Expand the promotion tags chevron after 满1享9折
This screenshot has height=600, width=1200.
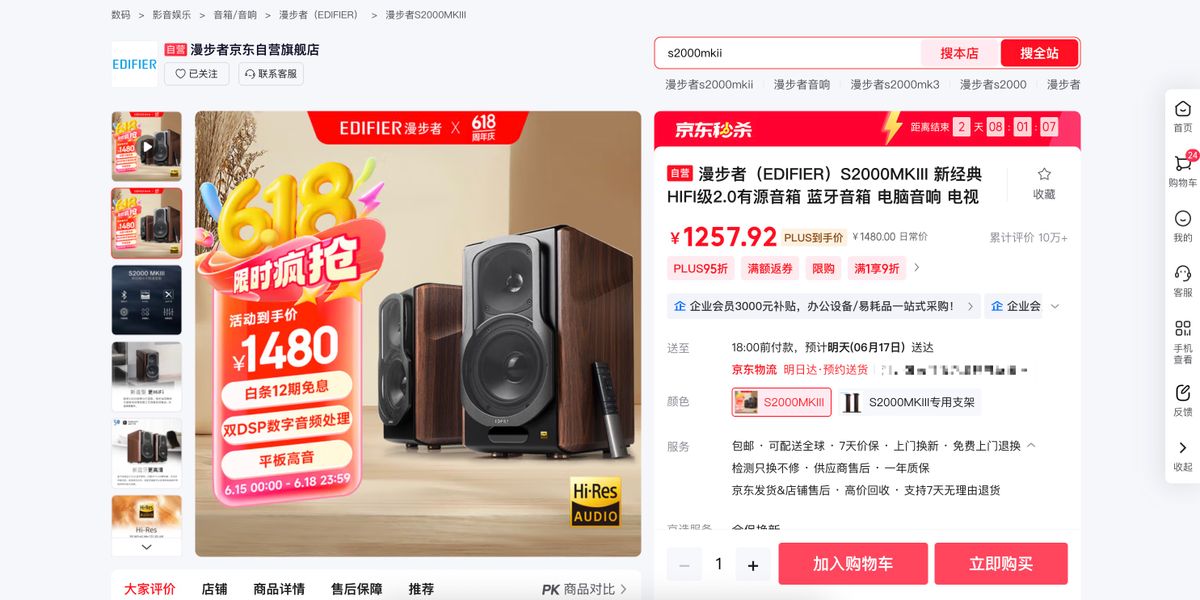917,268
